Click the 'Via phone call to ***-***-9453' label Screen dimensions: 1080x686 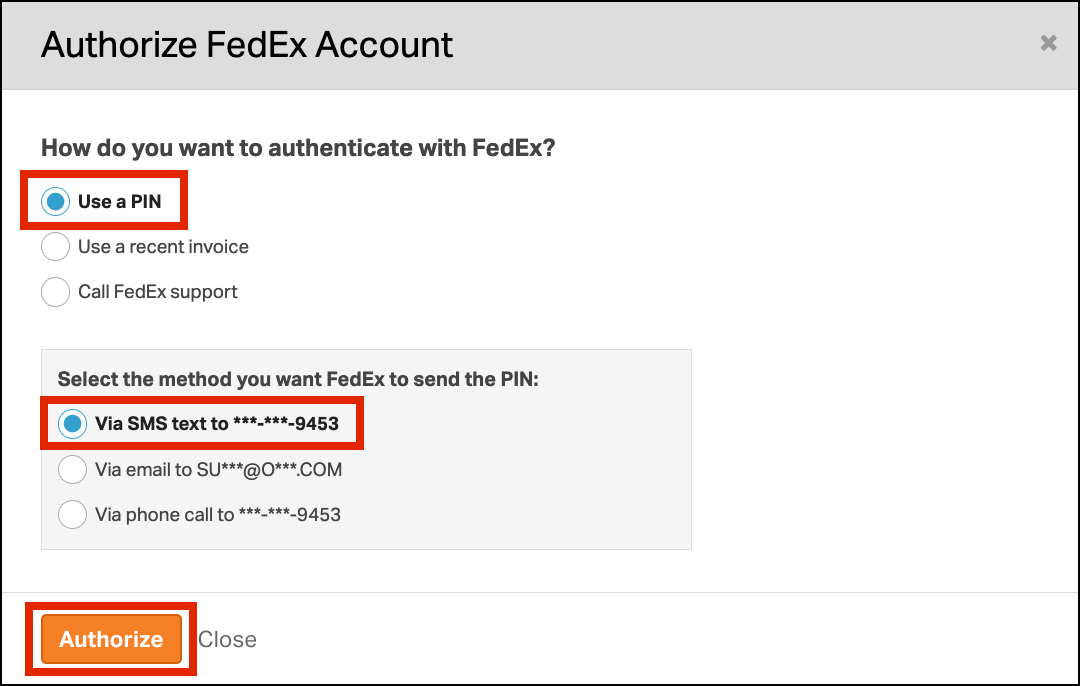pos(218,514)
